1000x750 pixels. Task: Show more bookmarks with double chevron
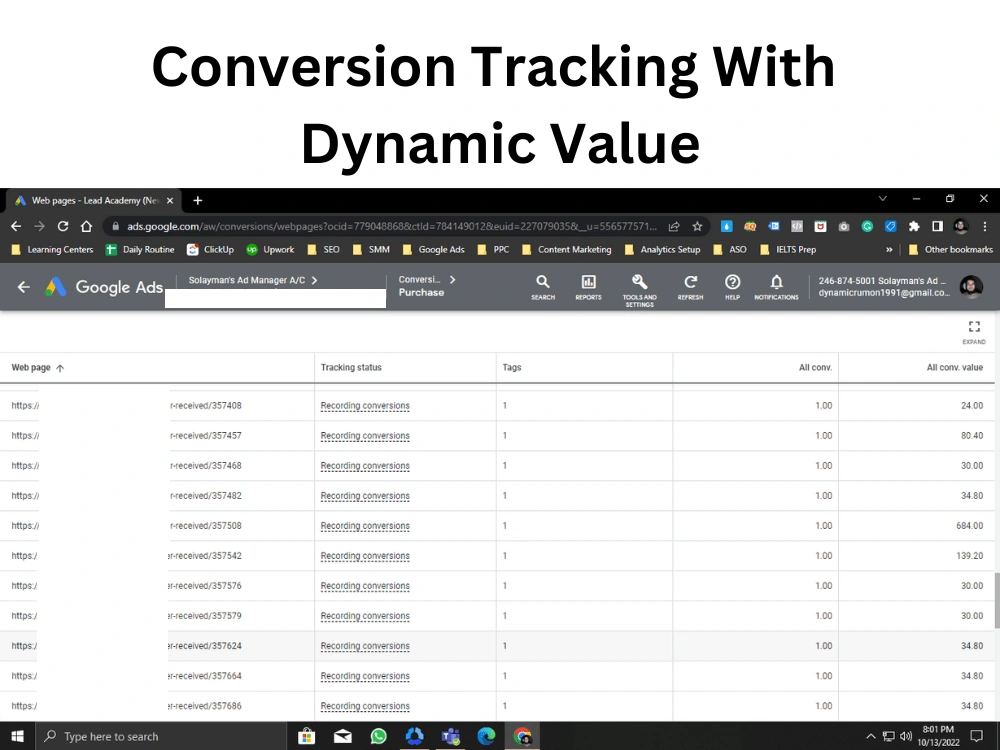pos(889,249)
